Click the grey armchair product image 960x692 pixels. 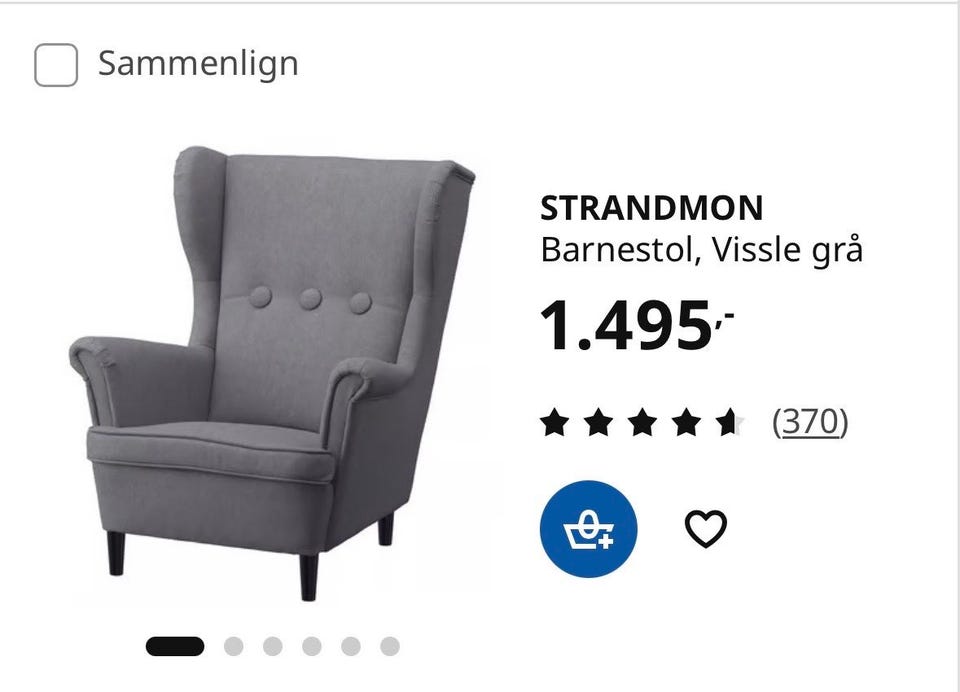[272, 374]
